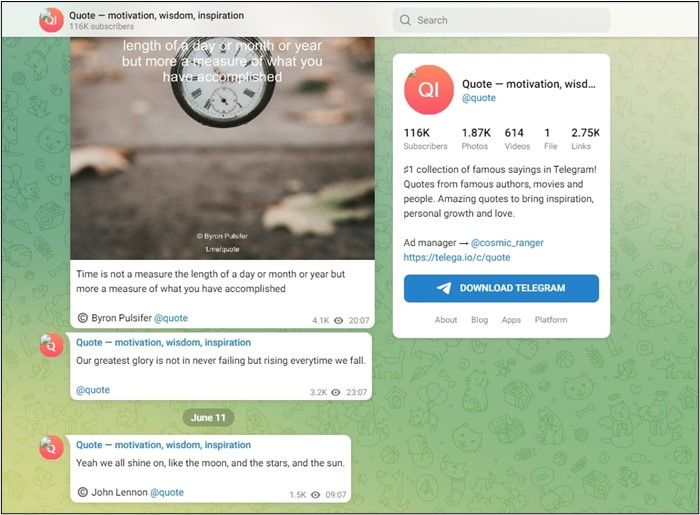The height and width of the screenshot is (515, 700).
Task: Open the pocket watch quote image
Action: click(x=222, y=148)
